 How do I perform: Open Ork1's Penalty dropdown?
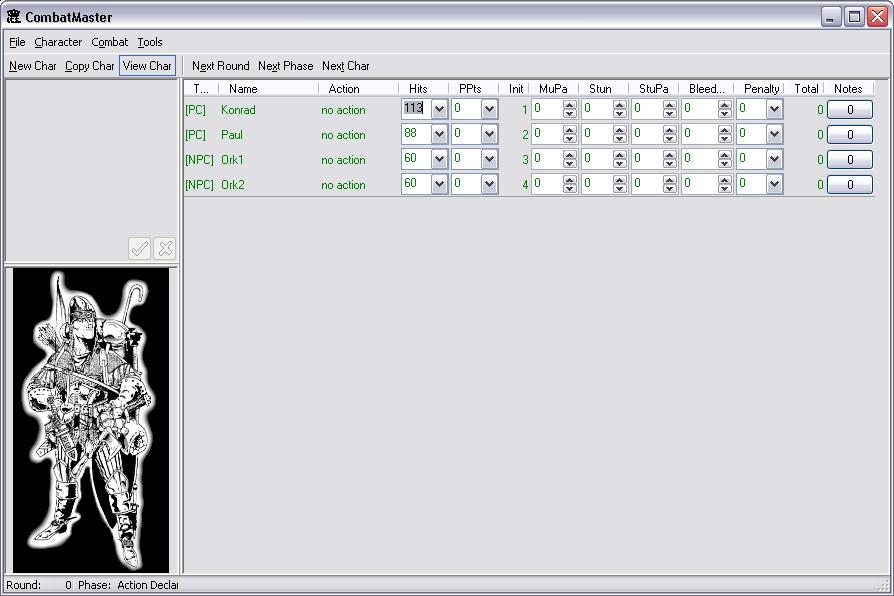coord(774,159)
